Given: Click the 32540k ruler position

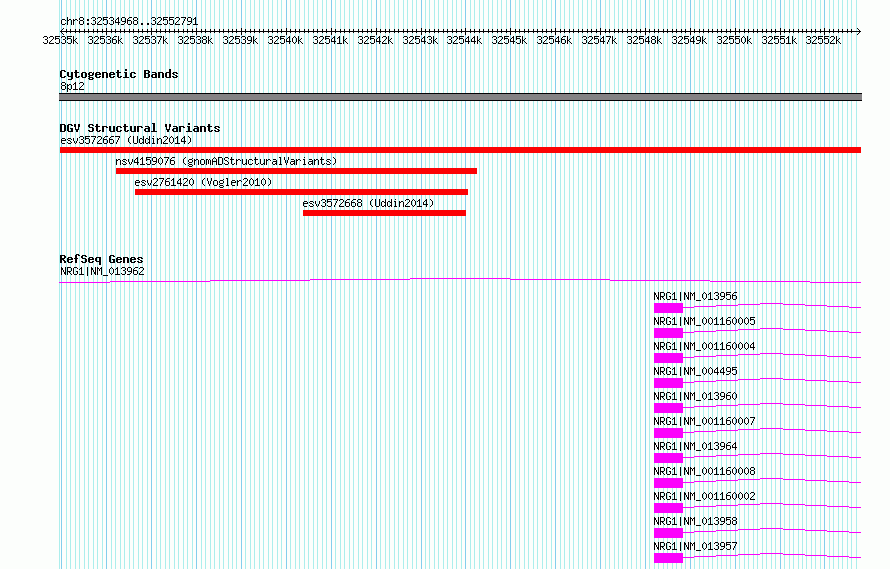Looking at the screenshot, I should (x=285, y=40).
